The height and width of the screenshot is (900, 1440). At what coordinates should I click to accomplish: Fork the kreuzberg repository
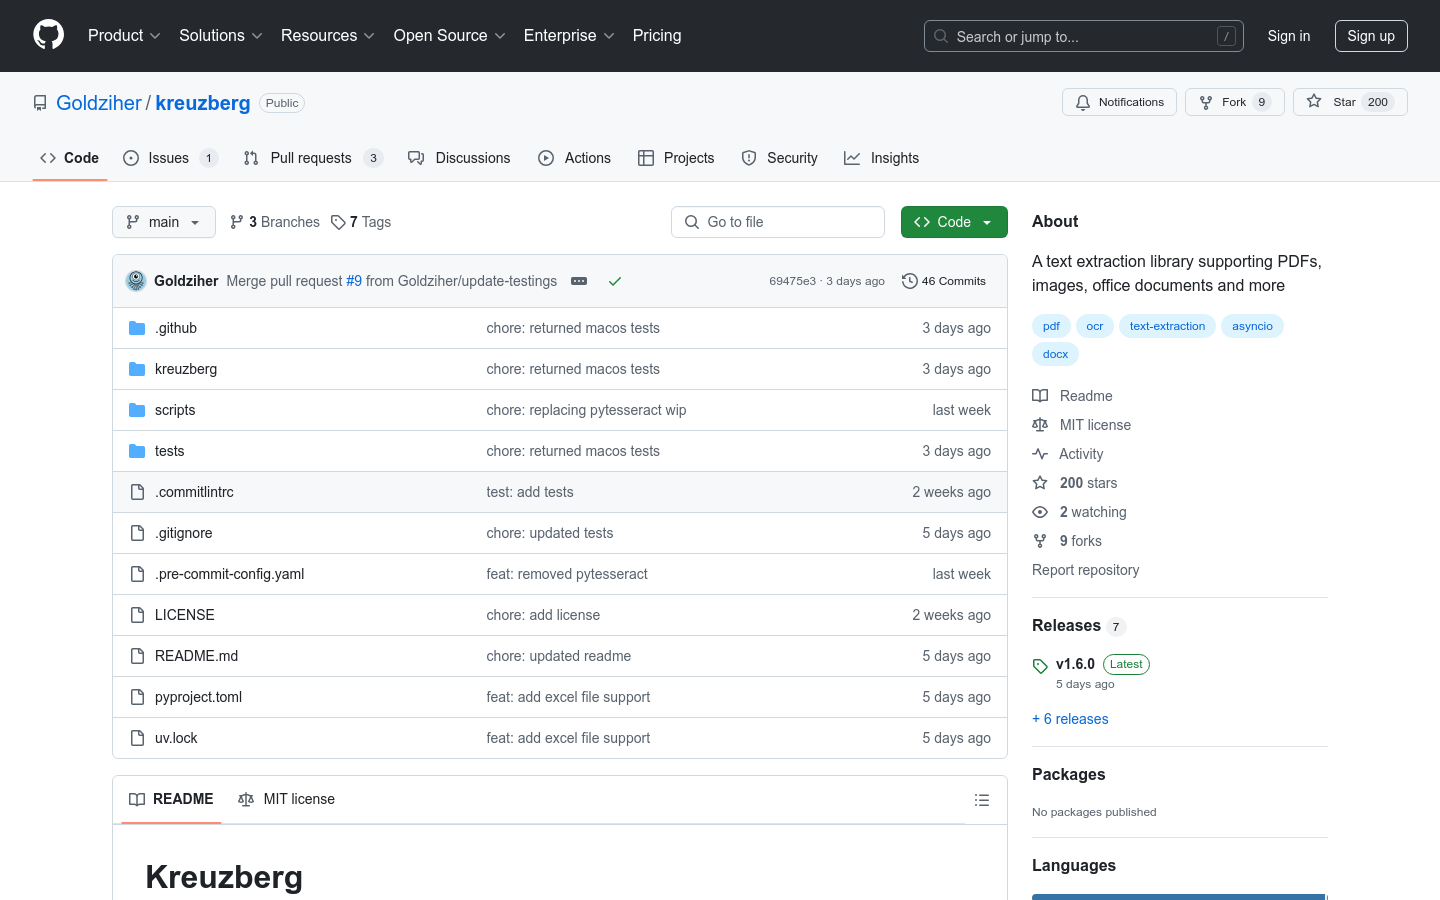coord(1234,102)
